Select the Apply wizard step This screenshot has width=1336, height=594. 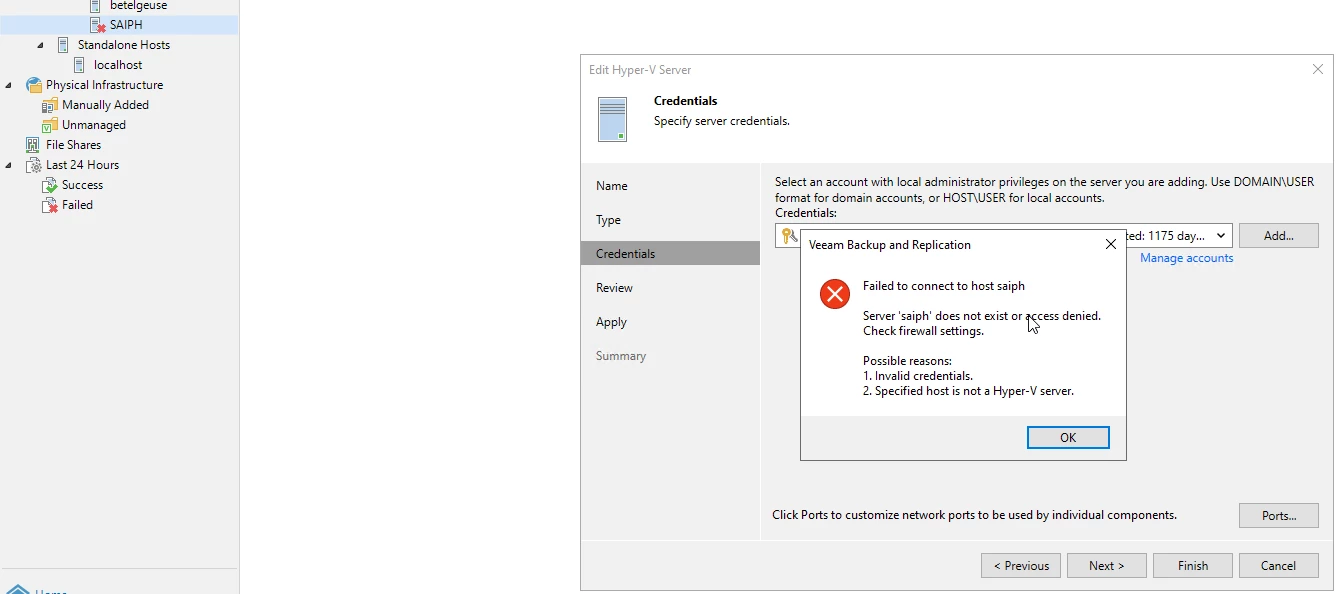click(670, 322)
